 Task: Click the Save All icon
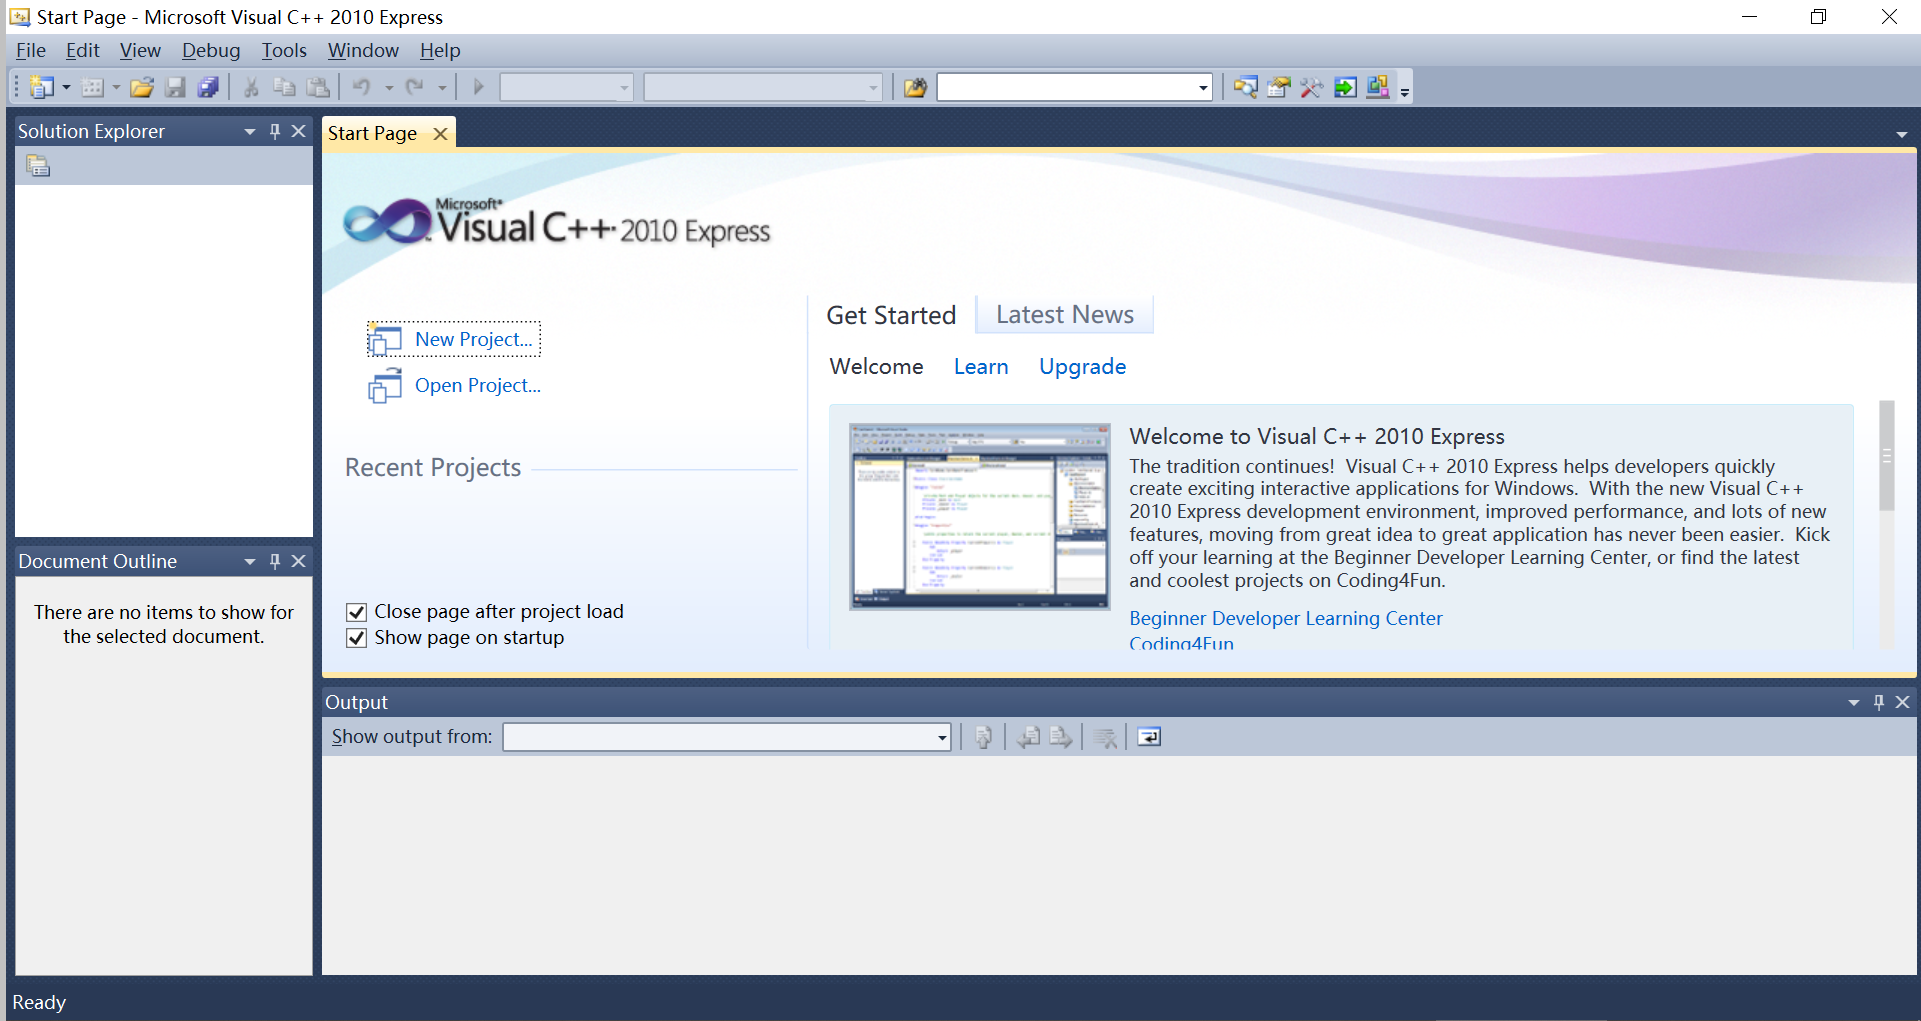pyautogui.click(x=208, y=88)
